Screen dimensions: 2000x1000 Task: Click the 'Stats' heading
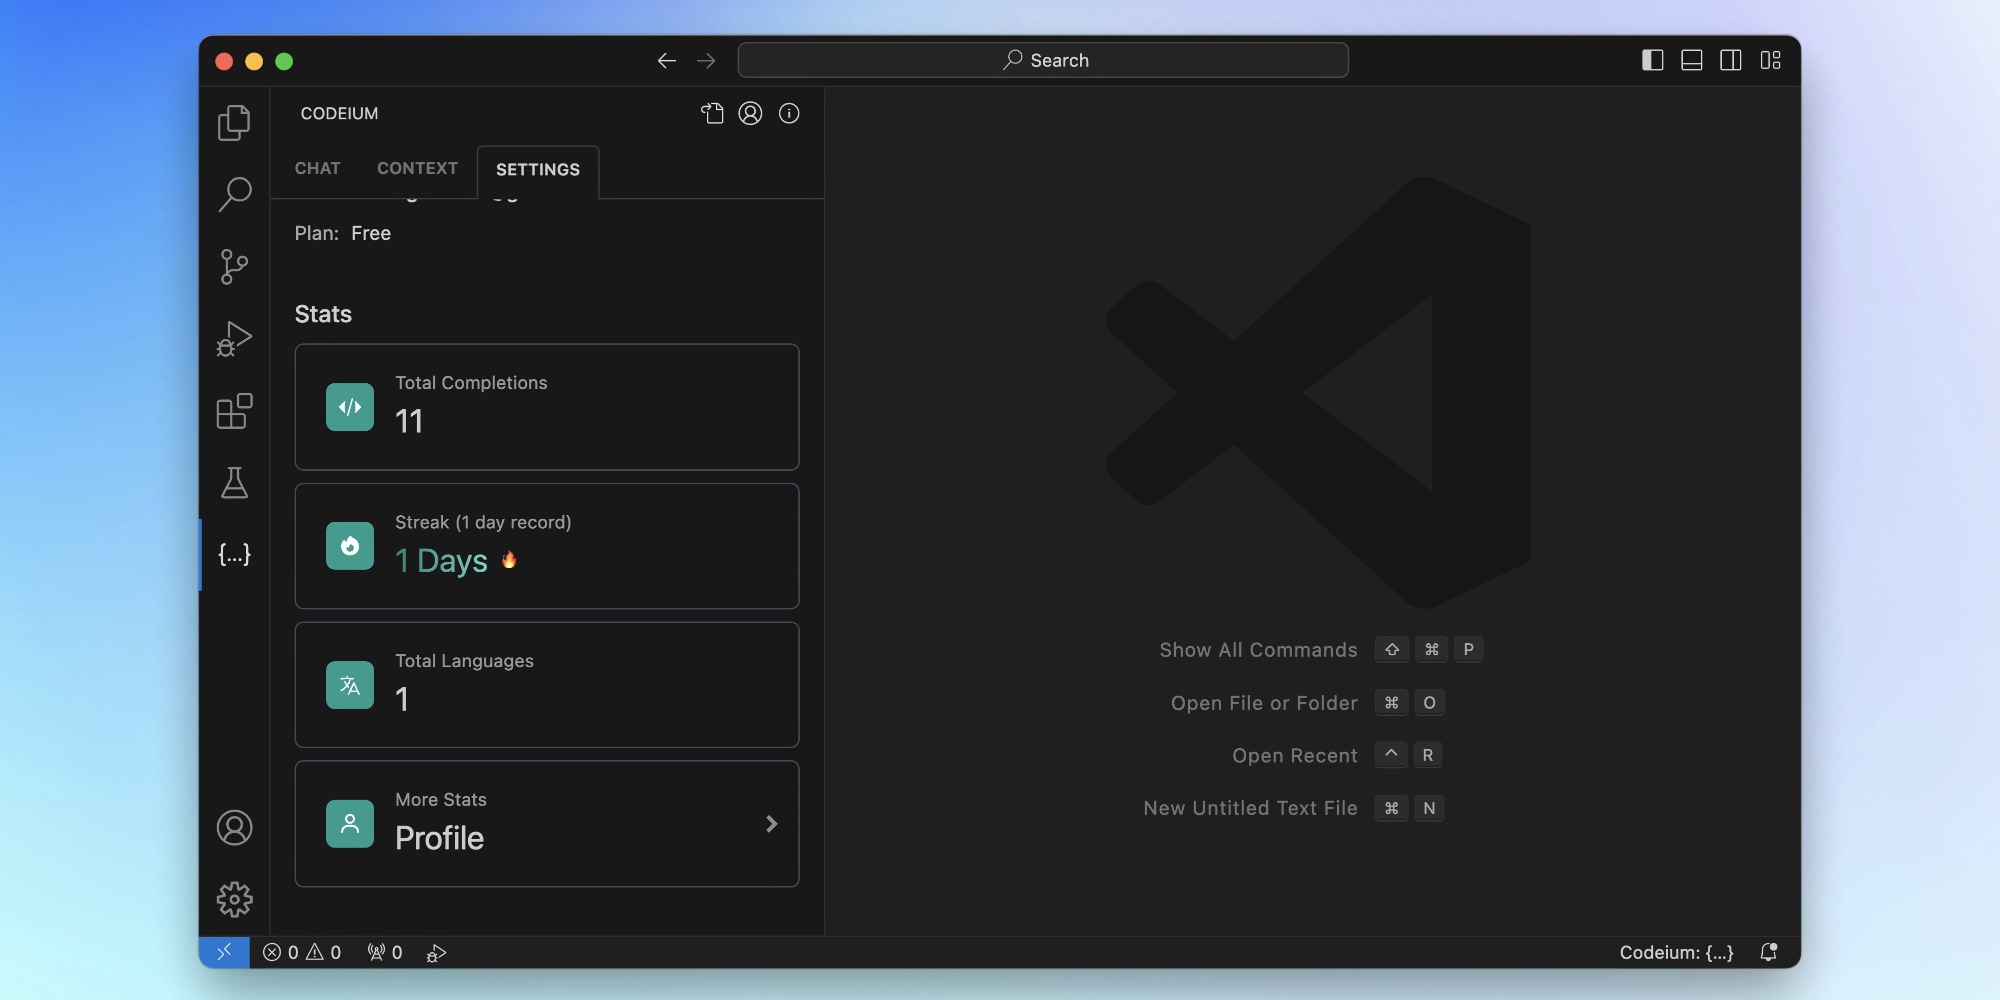tap(323, 314)
